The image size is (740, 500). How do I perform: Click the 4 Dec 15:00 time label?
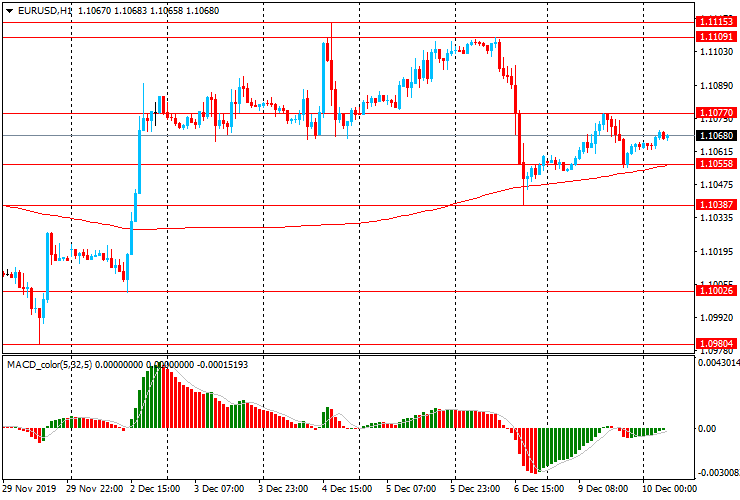tap(347, 489)
